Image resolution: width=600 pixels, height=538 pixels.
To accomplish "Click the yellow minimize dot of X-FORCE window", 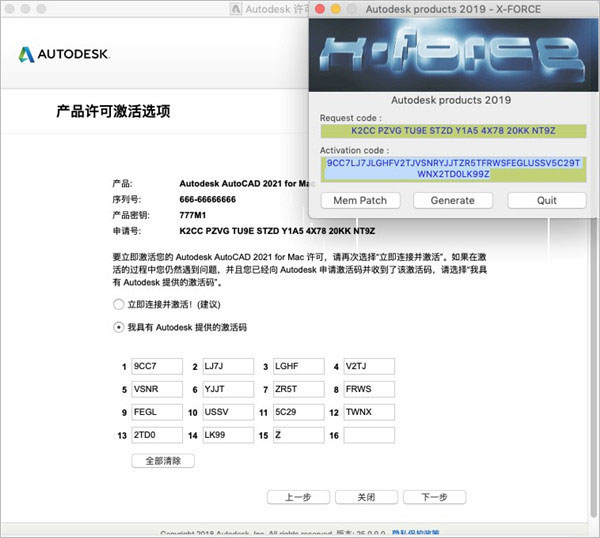I will (336, 9).
